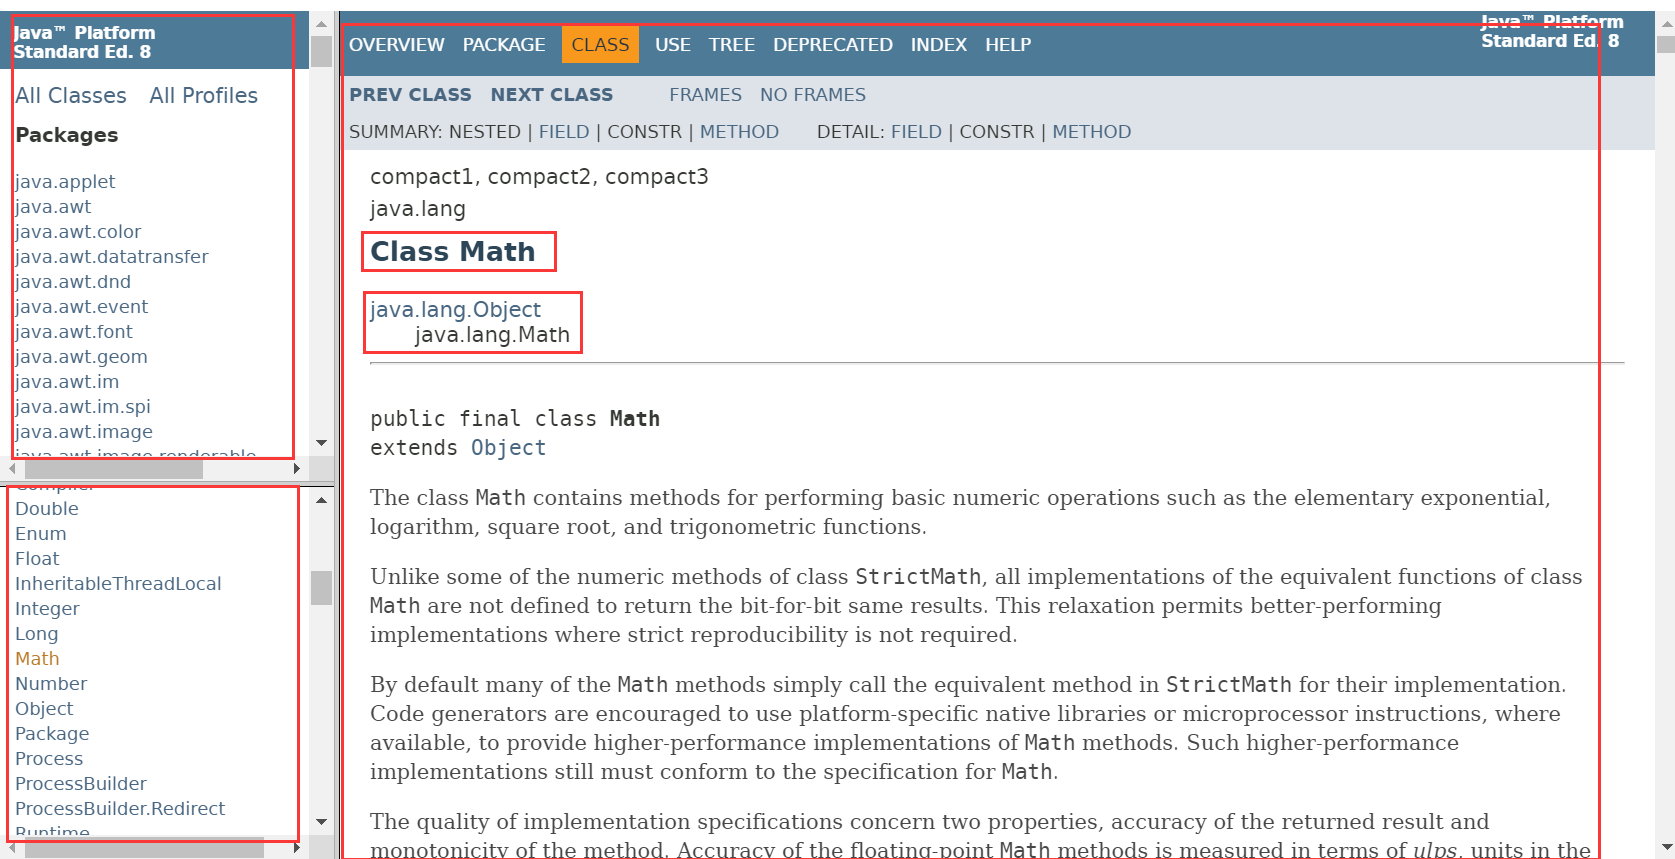Go to PREV CLASS
1675x859 pixels.
tap(410, 95)
